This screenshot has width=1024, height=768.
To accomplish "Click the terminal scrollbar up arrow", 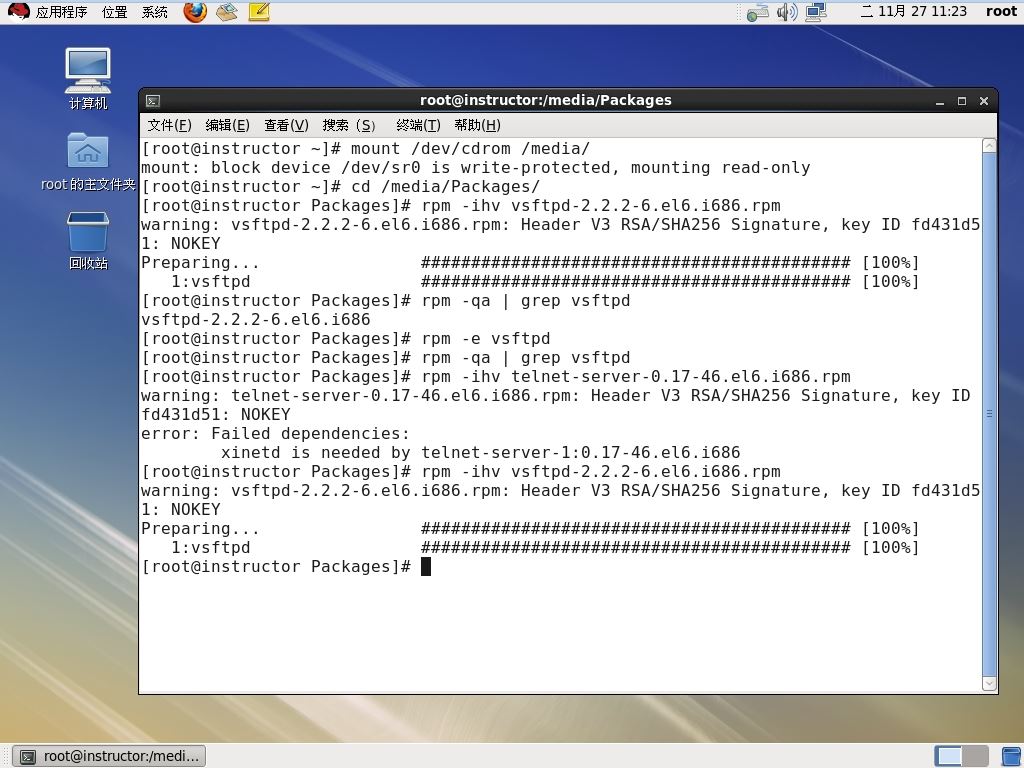I will point(989,146).
